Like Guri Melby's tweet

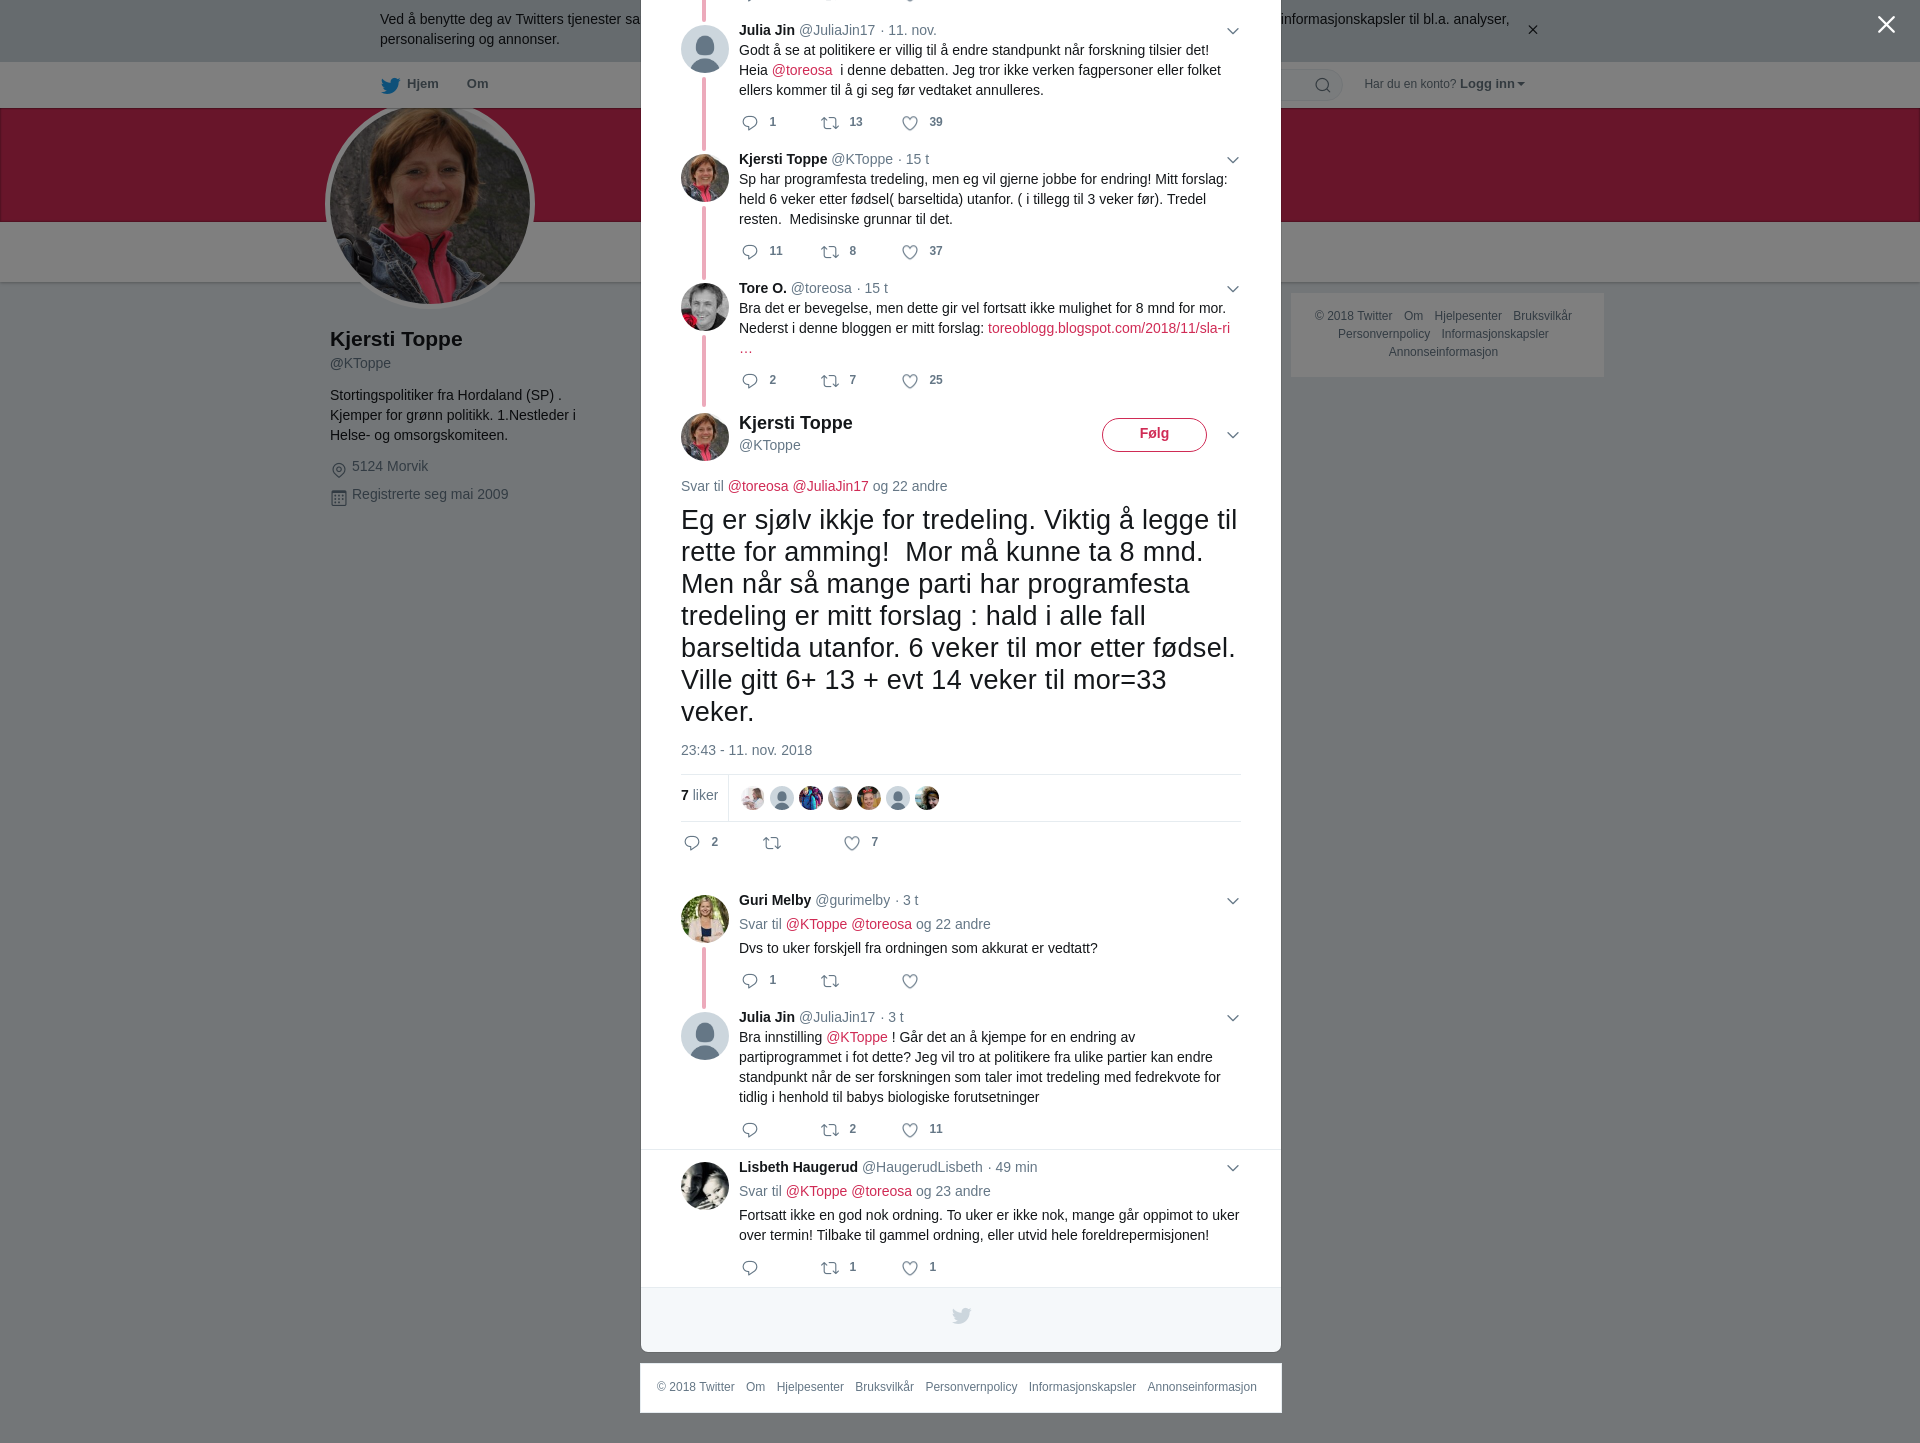(x=910, y=981)
